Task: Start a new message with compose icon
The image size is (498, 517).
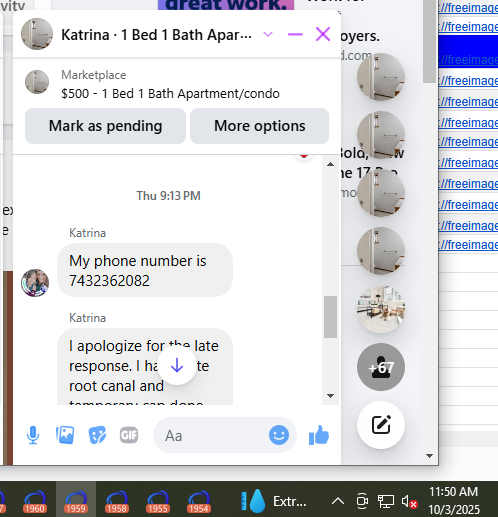Action: coord(381,425)
